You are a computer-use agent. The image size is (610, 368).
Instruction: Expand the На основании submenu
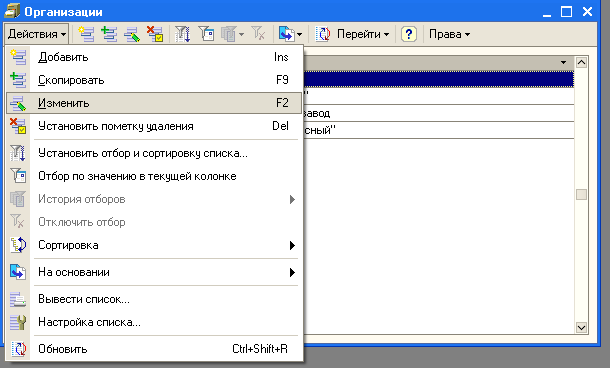(x=154, y=272)
